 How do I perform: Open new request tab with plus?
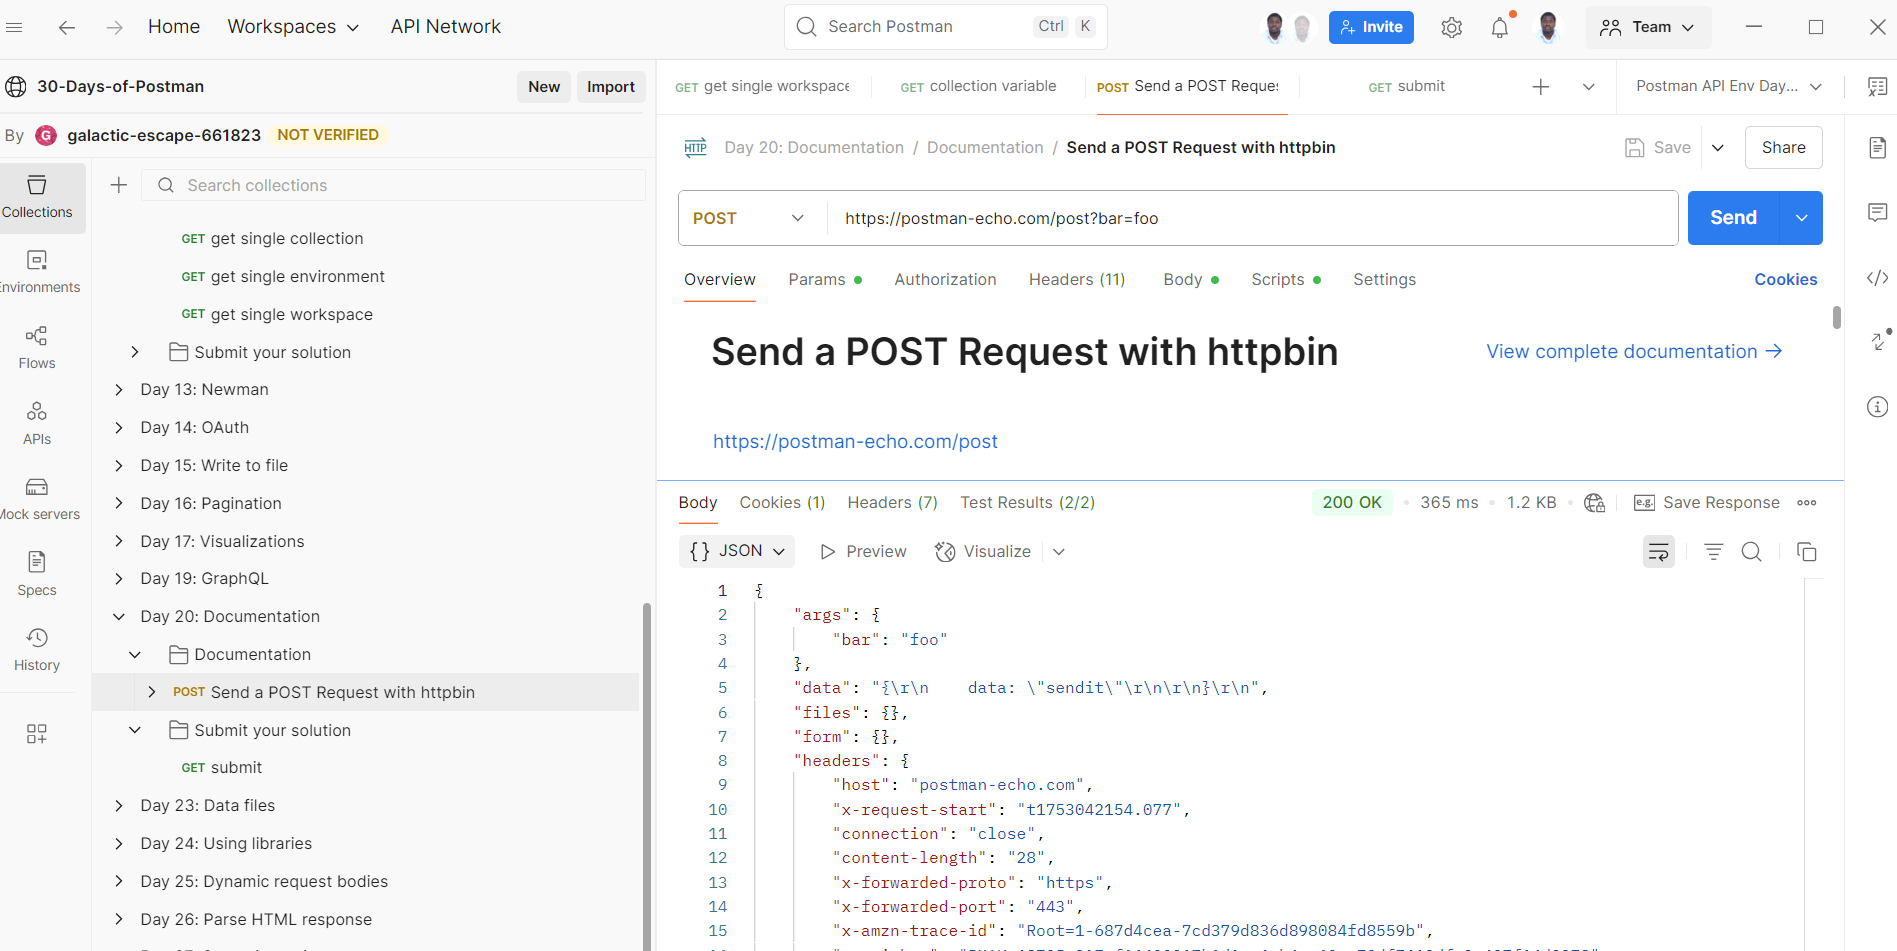[x=1541, y=87]
